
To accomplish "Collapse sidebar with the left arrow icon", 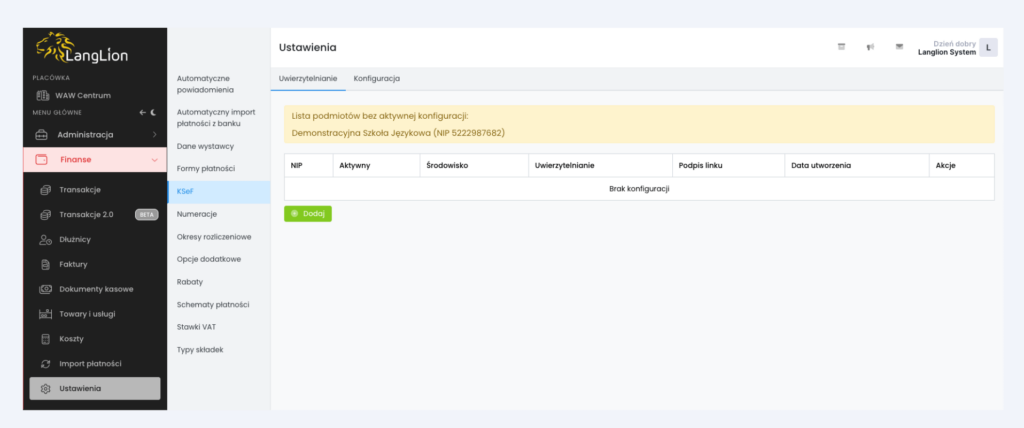I will (142, 112).
